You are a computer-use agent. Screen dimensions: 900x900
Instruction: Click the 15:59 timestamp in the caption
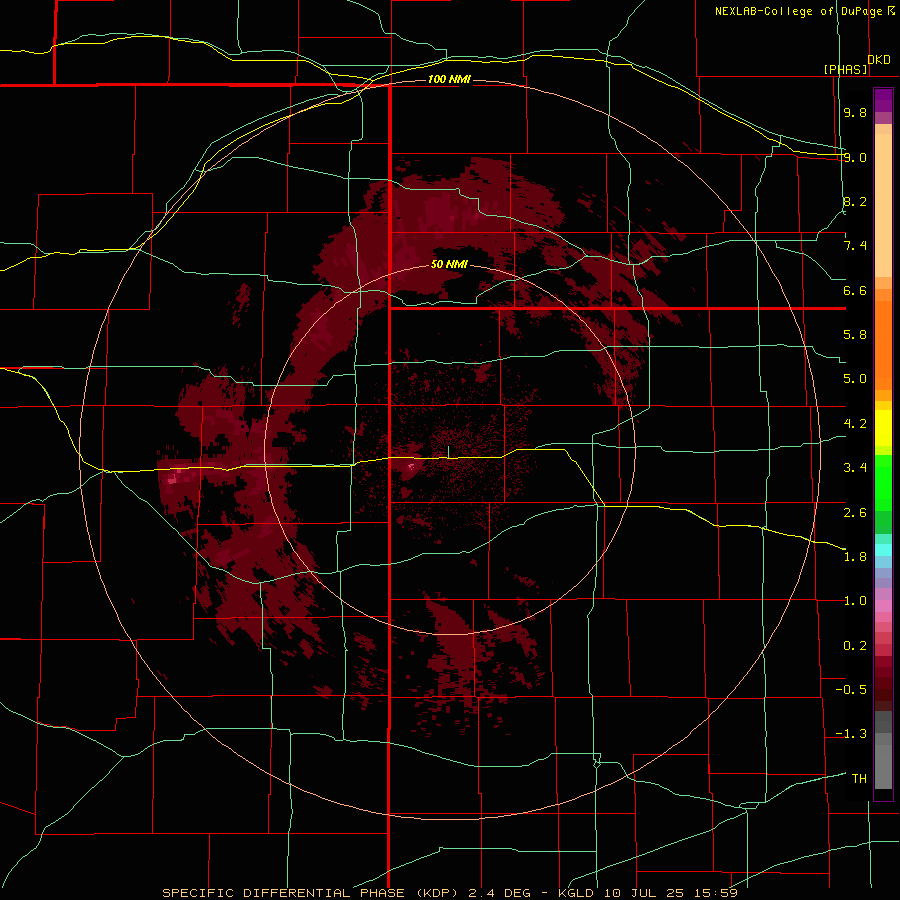718,893
